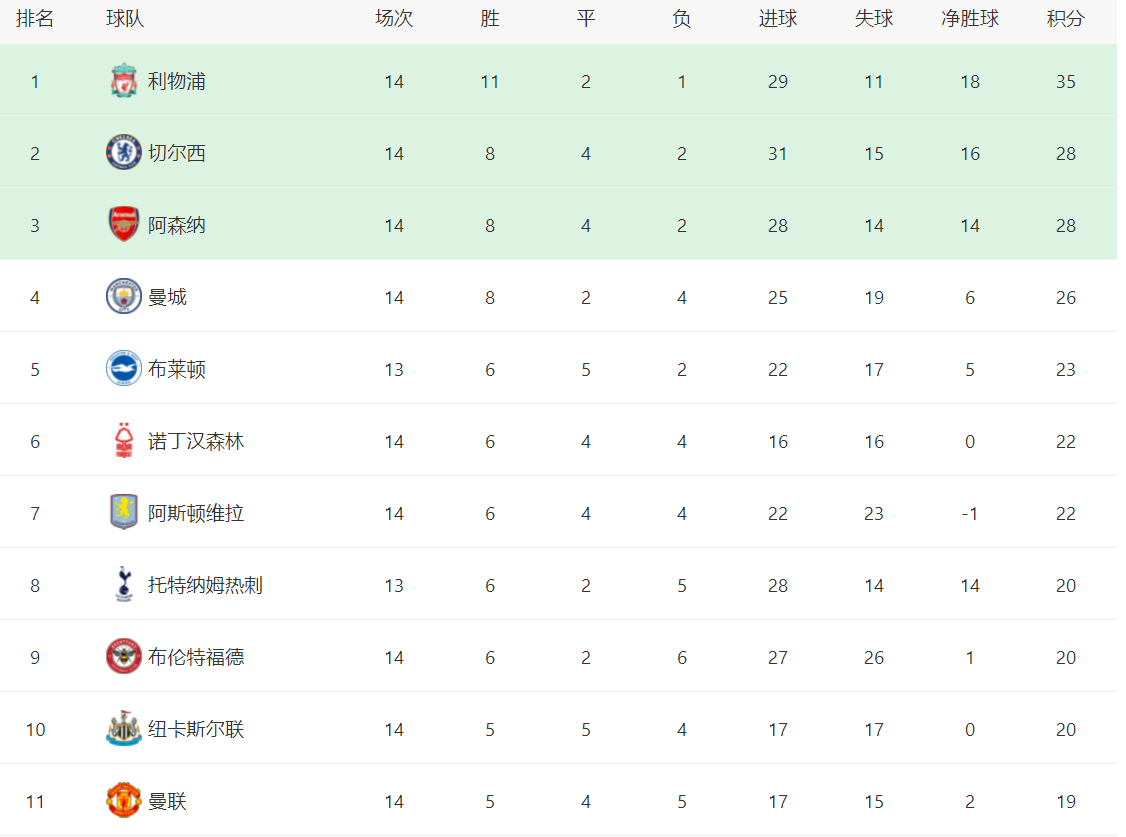Image resolution: width=1126 pixels, height=837 pixels.
Task: Click the Newcastle United crest icon
Action: tap(124, 729)
